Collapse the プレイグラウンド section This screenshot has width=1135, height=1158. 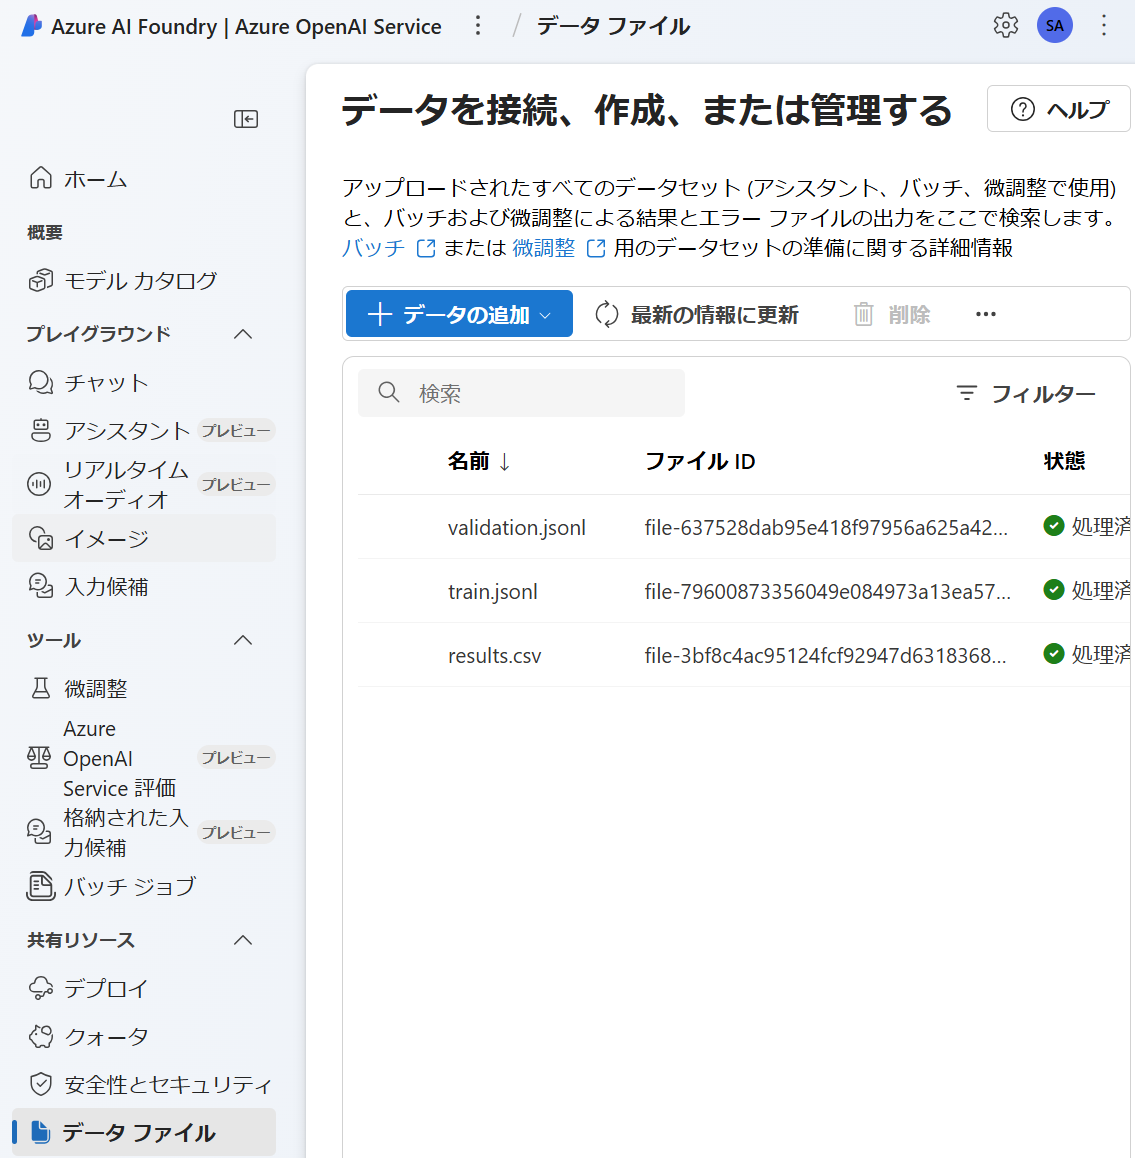tap(242, 334)
